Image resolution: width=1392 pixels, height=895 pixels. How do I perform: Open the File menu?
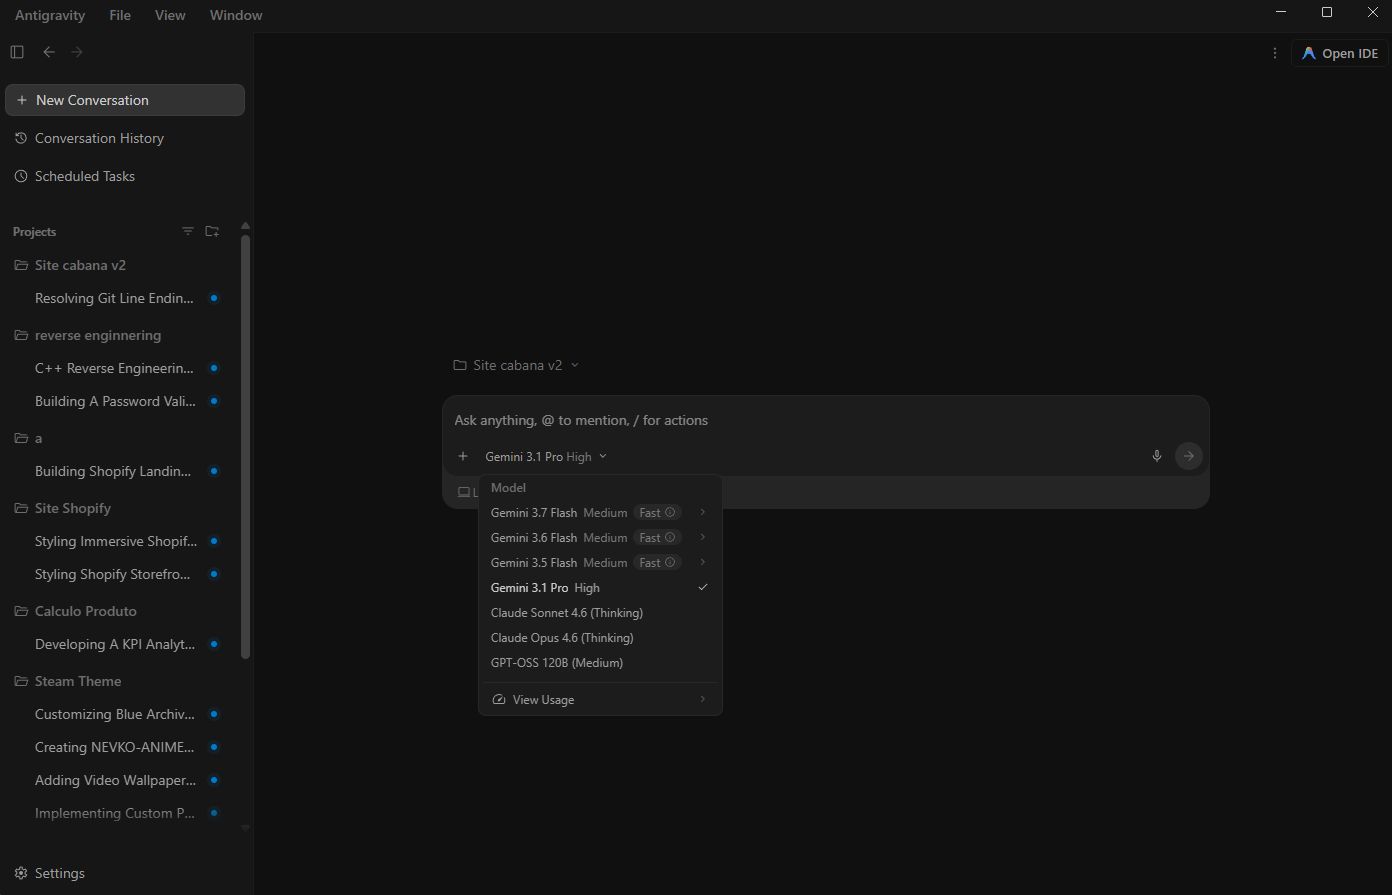click(x=120, y=15)
